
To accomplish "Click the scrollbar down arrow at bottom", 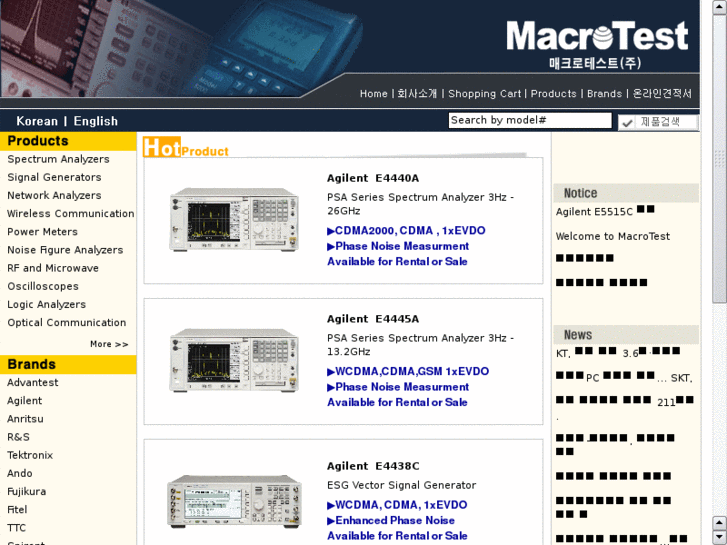I will [x=719, y=538].
